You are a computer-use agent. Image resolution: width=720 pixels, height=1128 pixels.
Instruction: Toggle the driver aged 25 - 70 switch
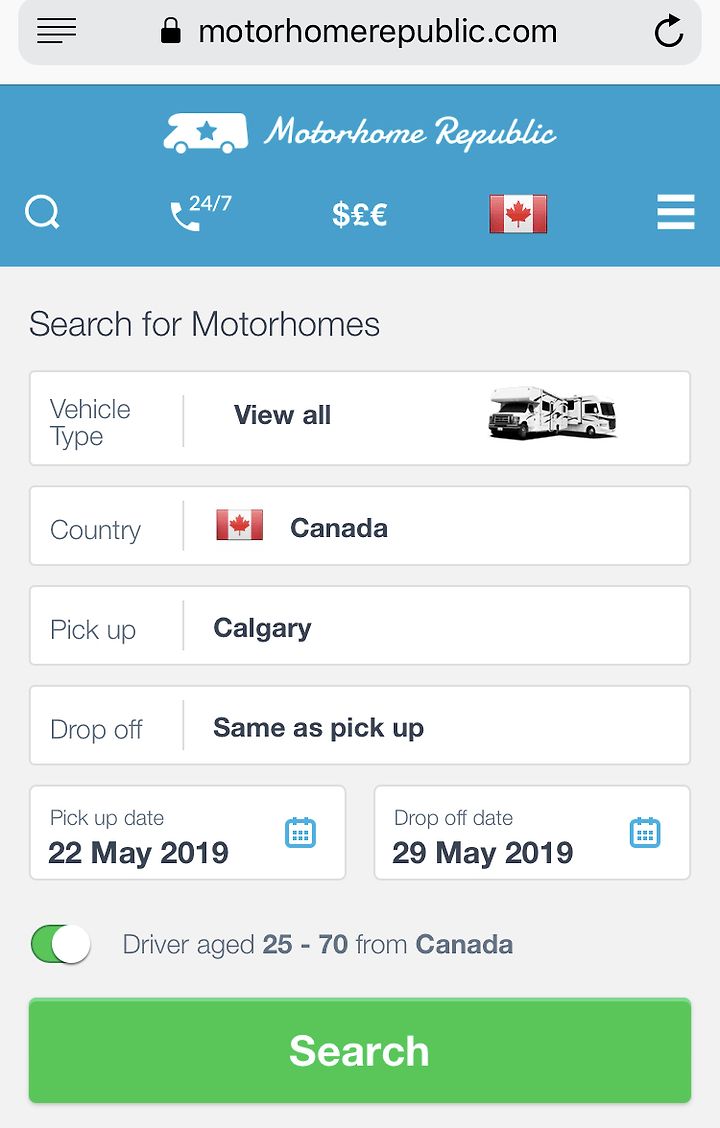[61, 944]
